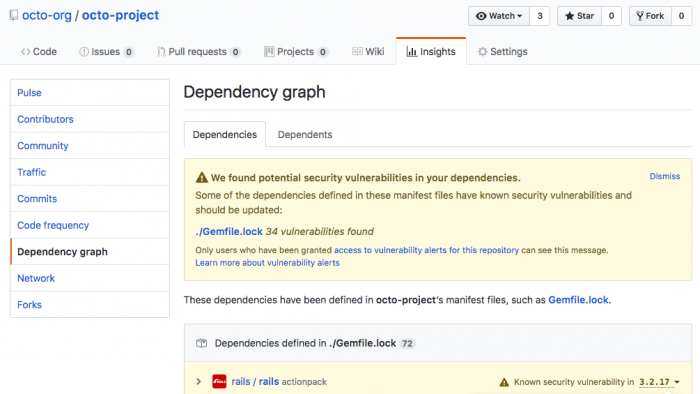Screen dimensions: 700x394
Task: Open Community in the sidebar
Action: [x=90, y=145]
